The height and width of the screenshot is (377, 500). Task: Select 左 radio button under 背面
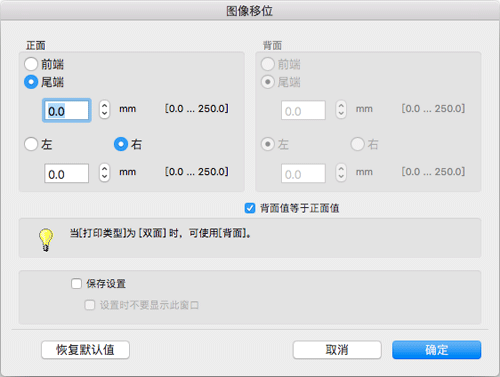268,144
